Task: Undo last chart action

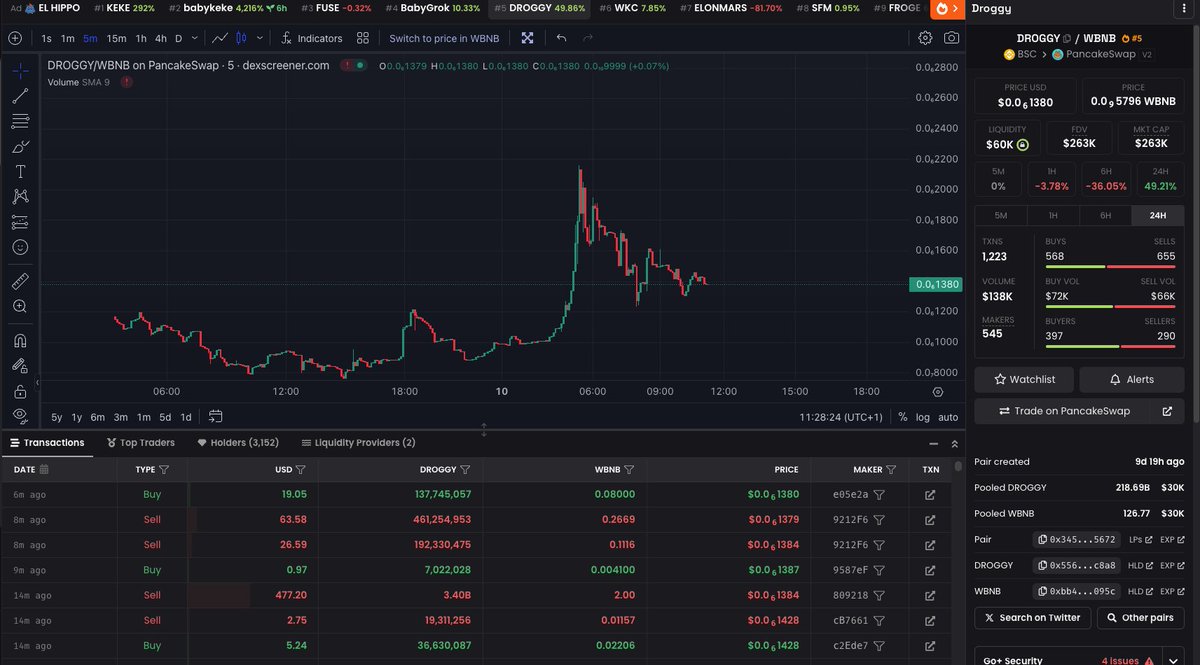Action: click(x=561, y=38)
